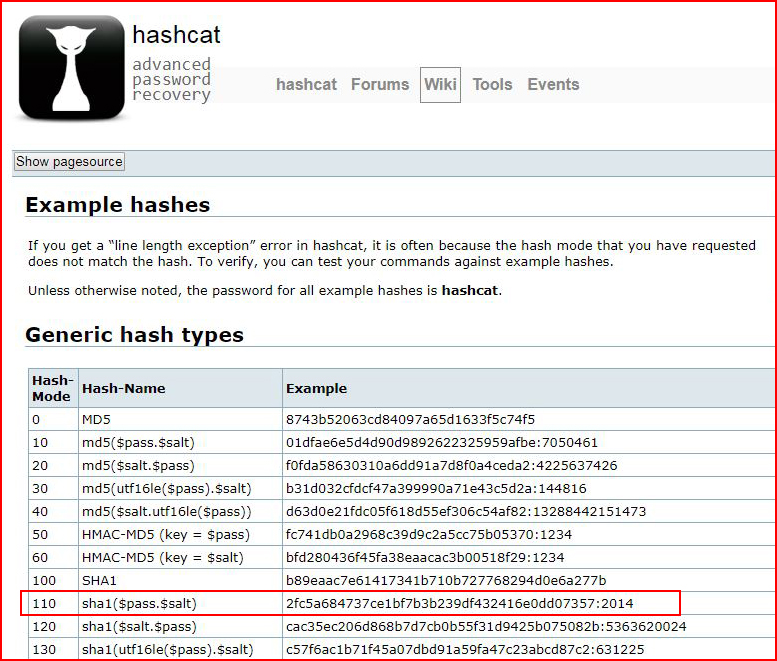The width and height of the screenshot is (777, 661).
Task: Select the MD5 hash name cell
Action: pos(180,420)
